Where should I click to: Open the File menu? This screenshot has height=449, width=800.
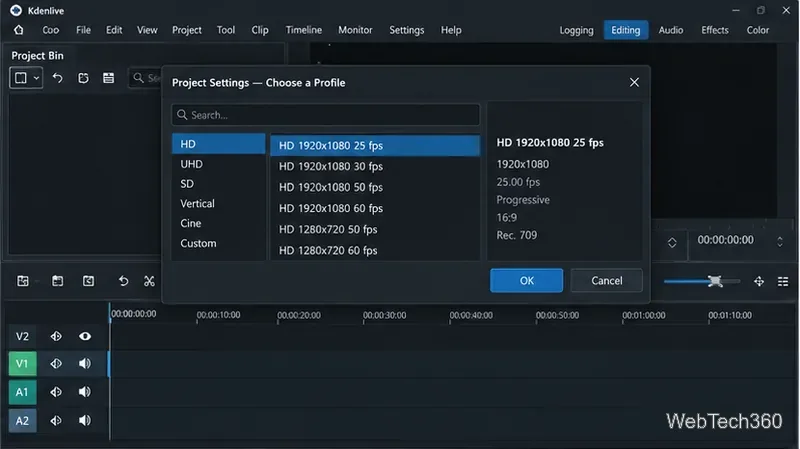pos(83,30)
